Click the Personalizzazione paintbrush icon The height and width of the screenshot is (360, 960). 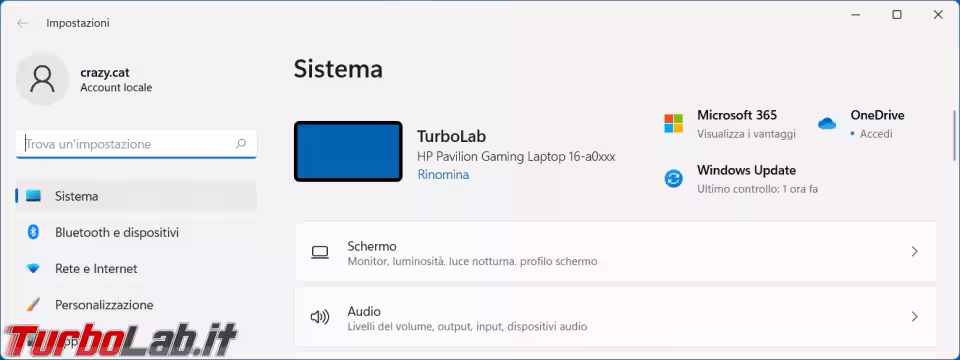(33, 304)
